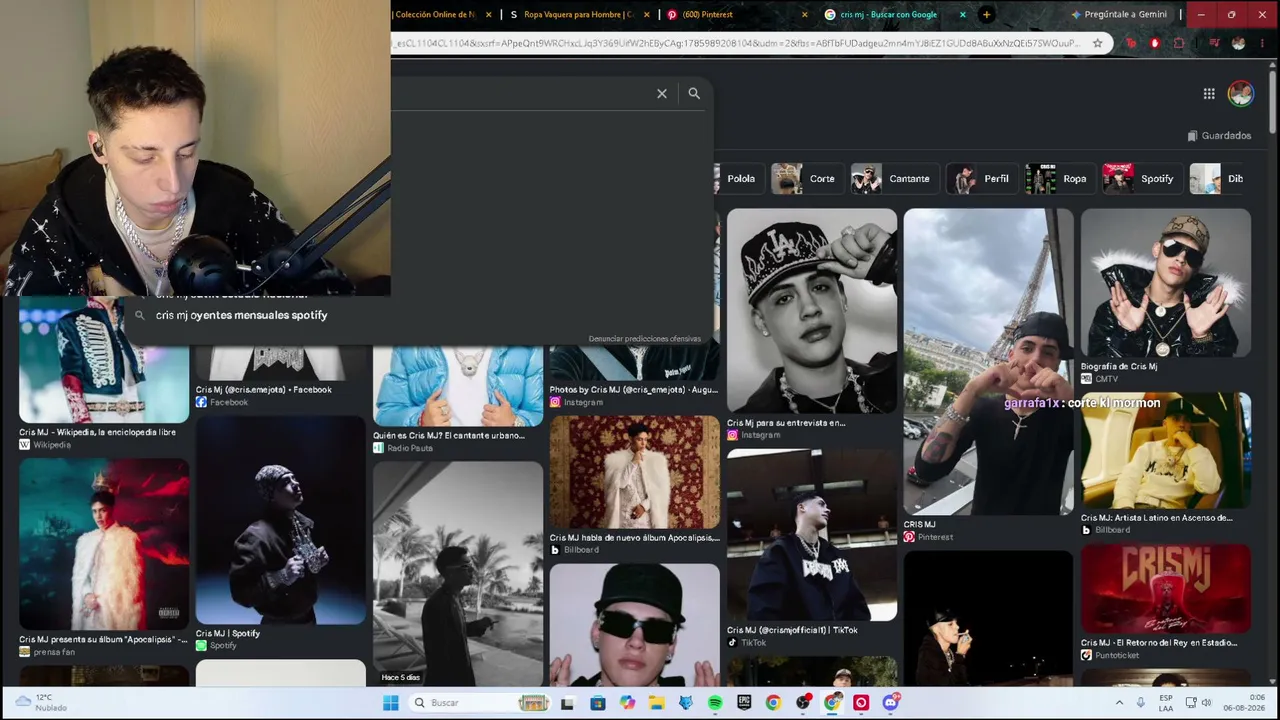Clear the Google search box text
The width and height of the screenshot is (1280, 720).
click(661, 93)
